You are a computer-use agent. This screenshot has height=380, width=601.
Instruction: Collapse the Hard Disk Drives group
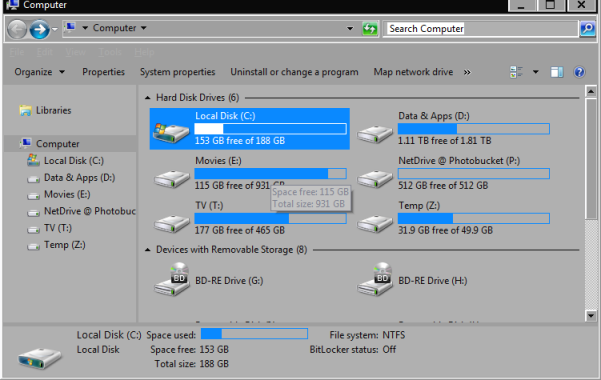tap(148, 98)
